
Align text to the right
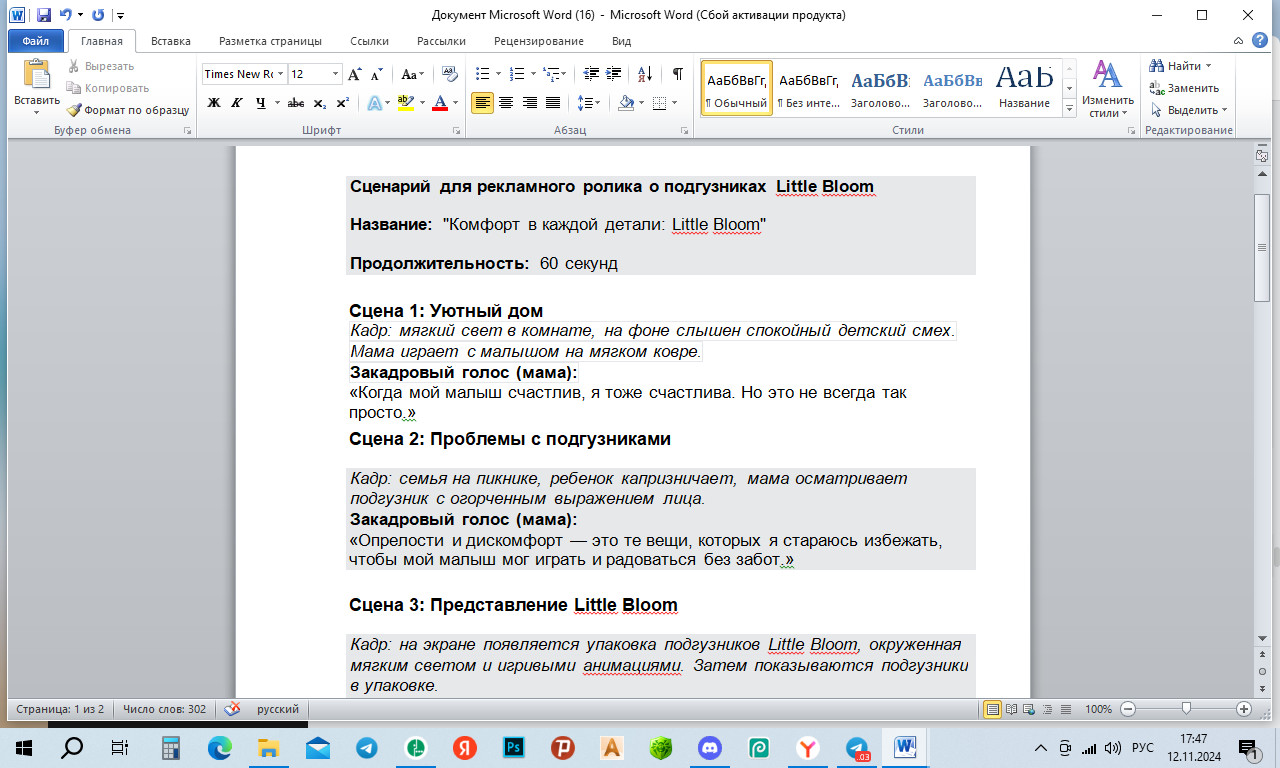click(x=529, y=102)
